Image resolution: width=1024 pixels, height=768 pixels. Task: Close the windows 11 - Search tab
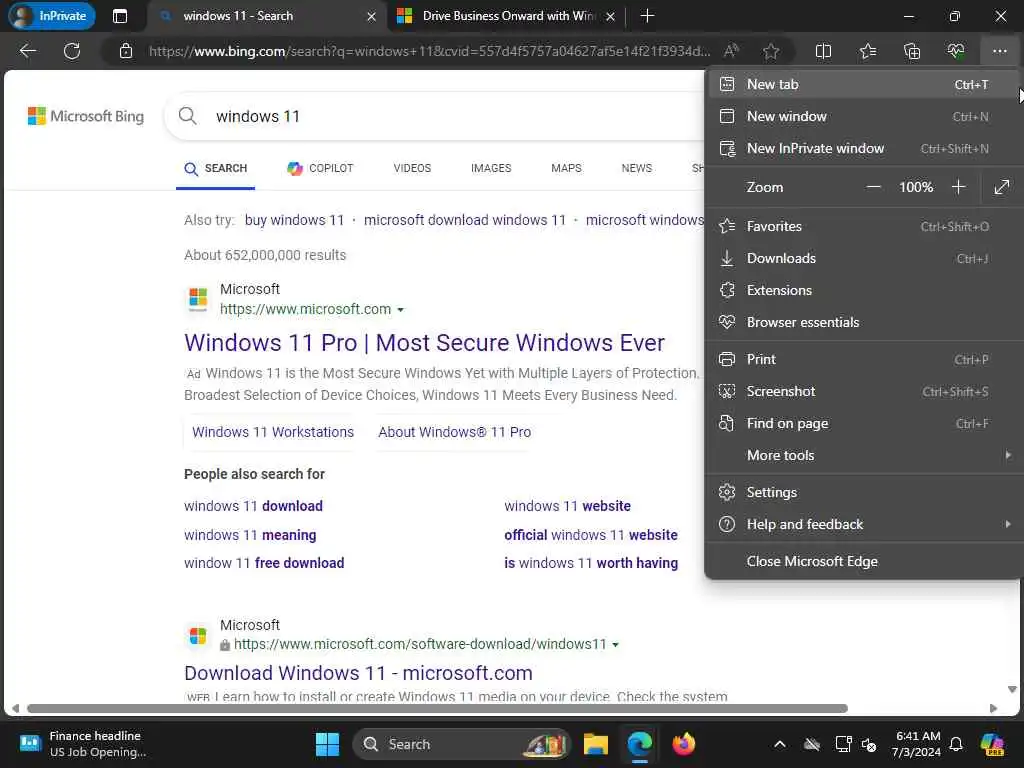[x=371, y=16]
